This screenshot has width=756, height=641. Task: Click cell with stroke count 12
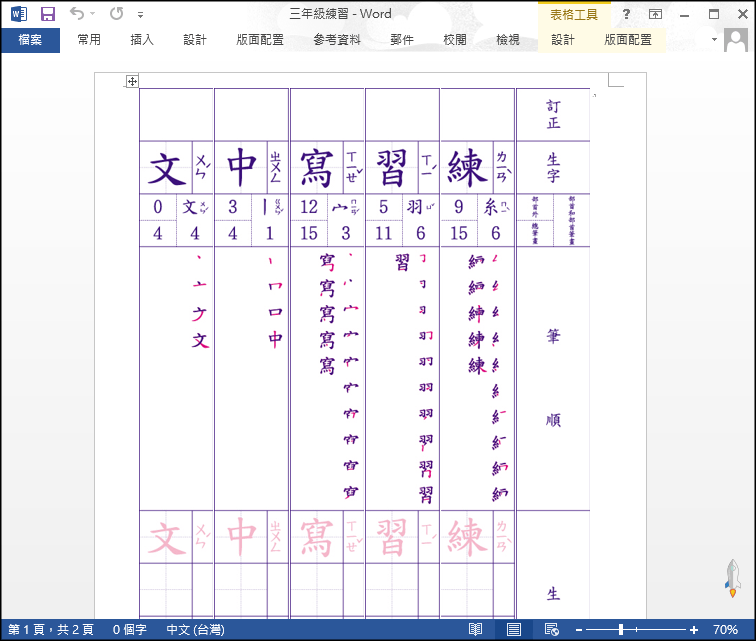pos(309,207)
